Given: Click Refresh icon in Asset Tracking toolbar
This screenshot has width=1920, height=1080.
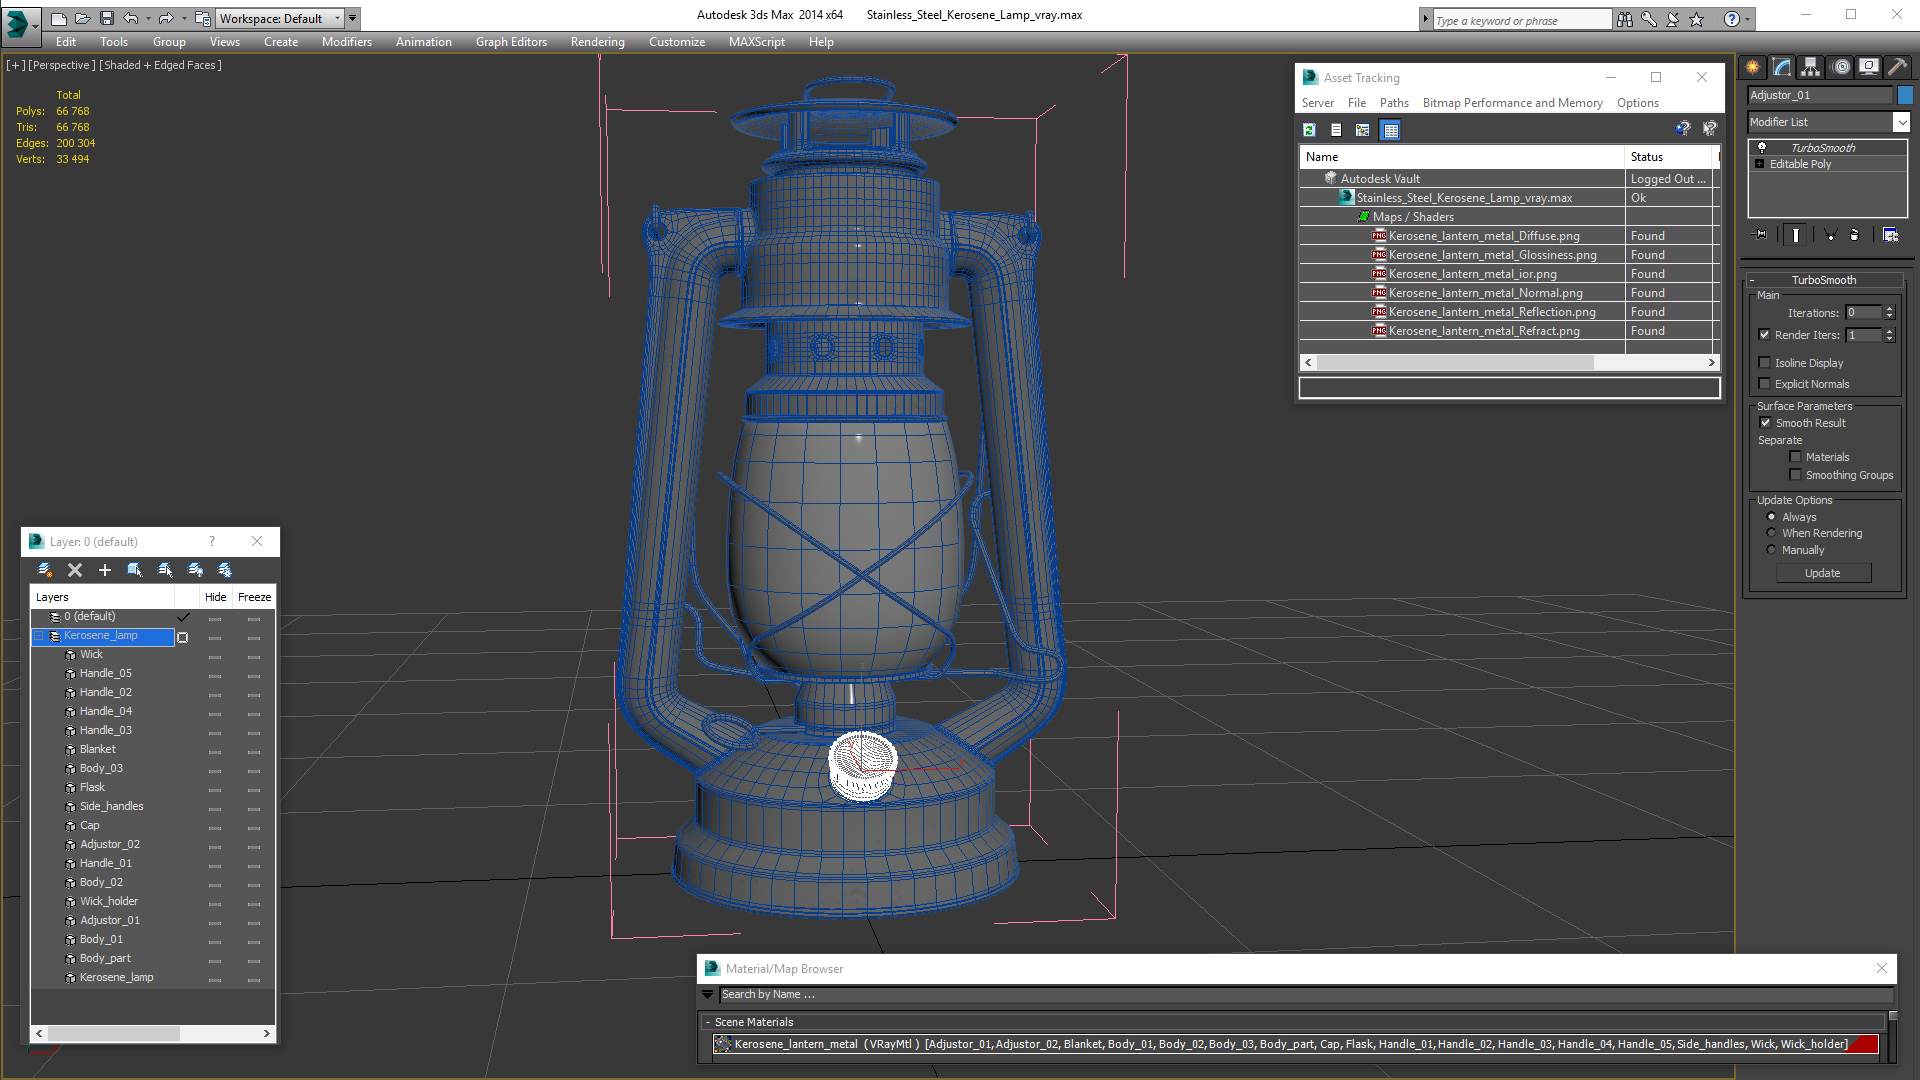Looking at the screenshot, I should (1309, 130).
